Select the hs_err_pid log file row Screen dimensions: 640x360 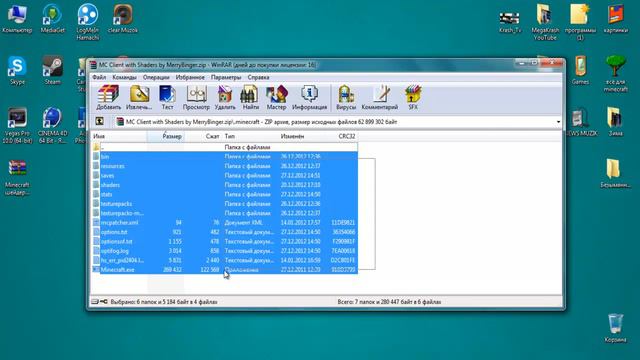point(225,260)
